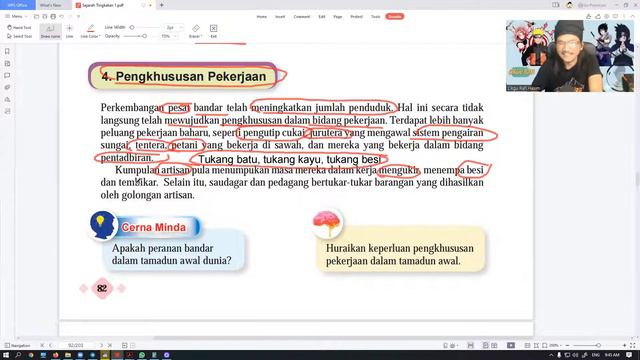This screenshot has width=640, height=360.
Task: Activate the Draw Curve tool
Action: pos(50,31)
